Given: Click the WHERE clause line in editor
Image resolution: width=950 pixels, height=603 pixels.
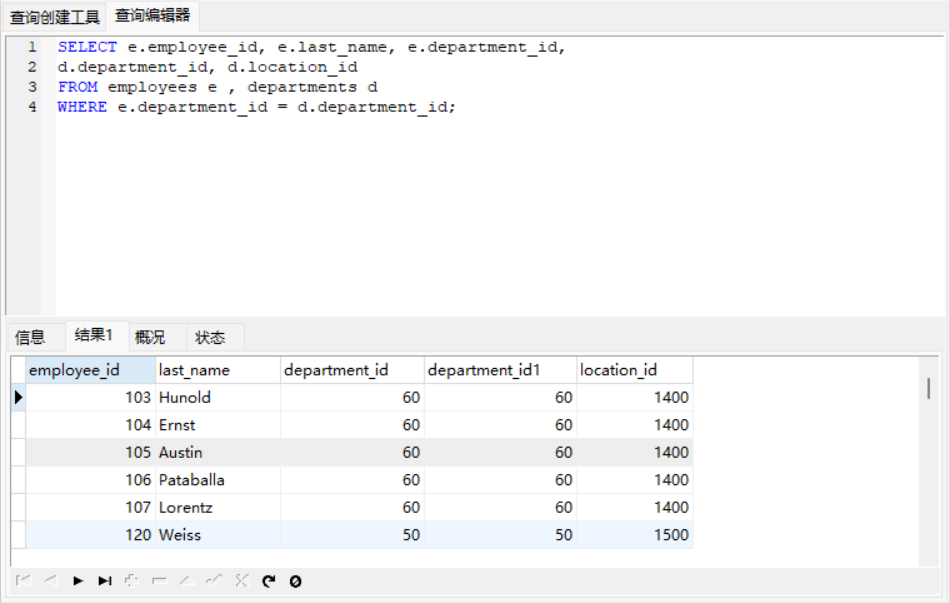Looking at the screenshot, I should click(x=256, y=107).
